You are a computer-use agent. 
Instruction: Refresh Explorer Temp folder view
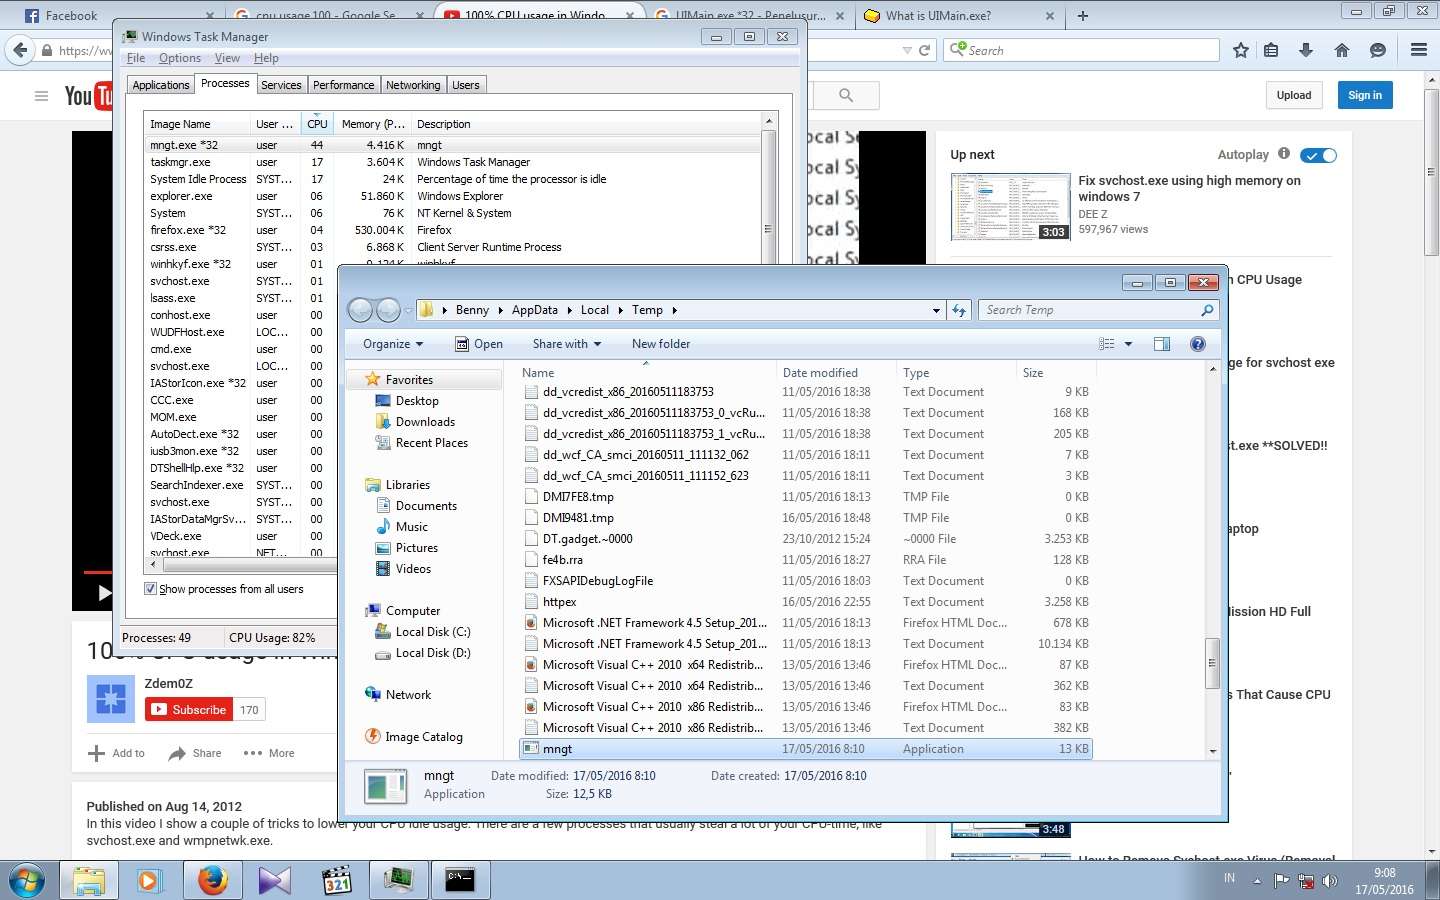click(x=959, y=310)
